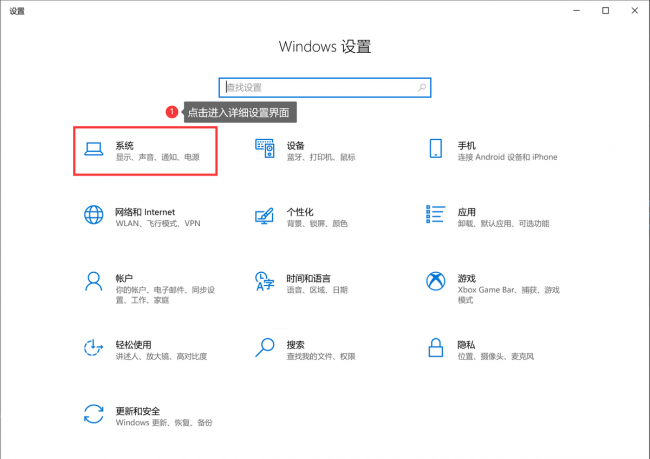This screenshot has width=650, height=459.
Task: Click the text 蓝牙、打印机、鼠标
Action: click(321, 157)
